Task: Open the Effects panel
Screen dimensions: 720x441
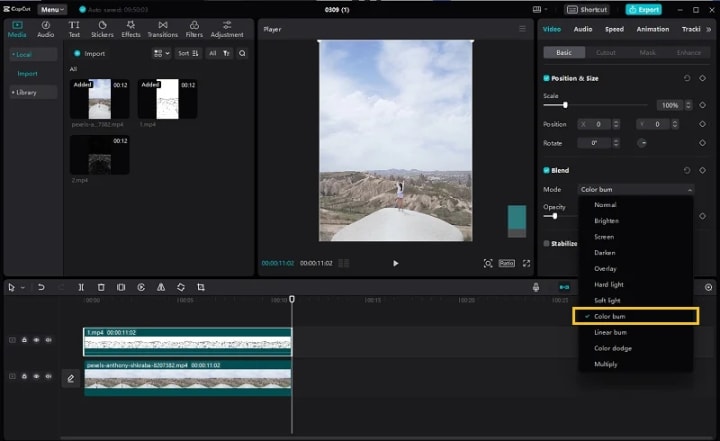Action: click(x=131, y=28)
